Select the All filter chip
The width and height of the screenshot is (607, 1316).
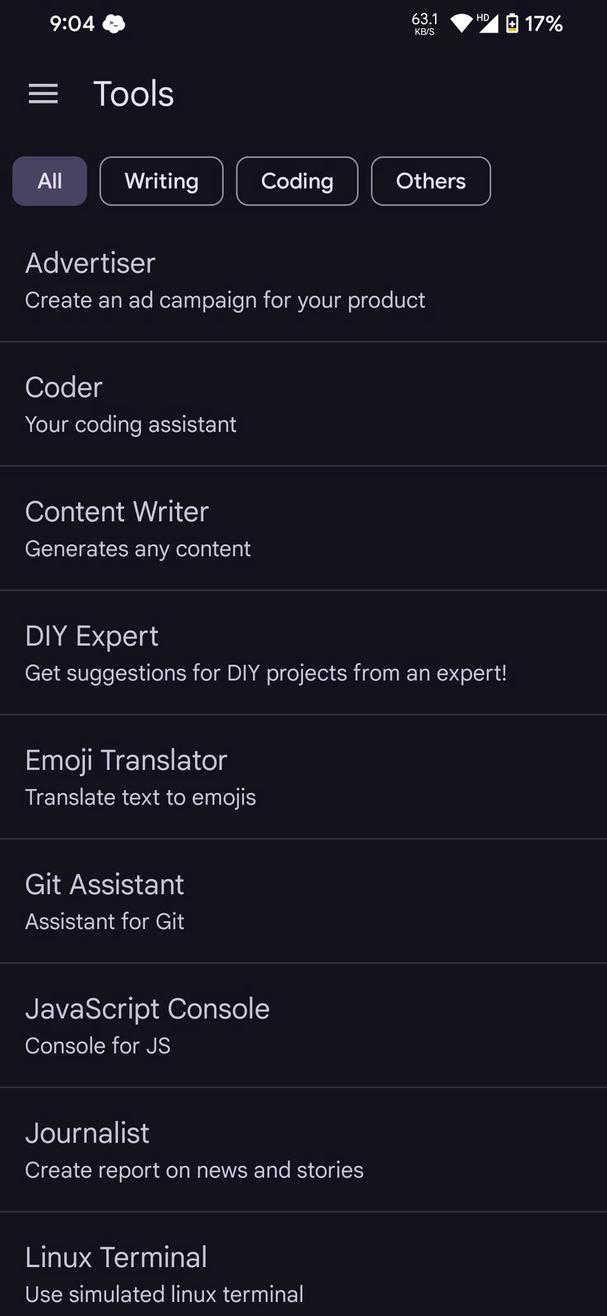pos(49,181)
